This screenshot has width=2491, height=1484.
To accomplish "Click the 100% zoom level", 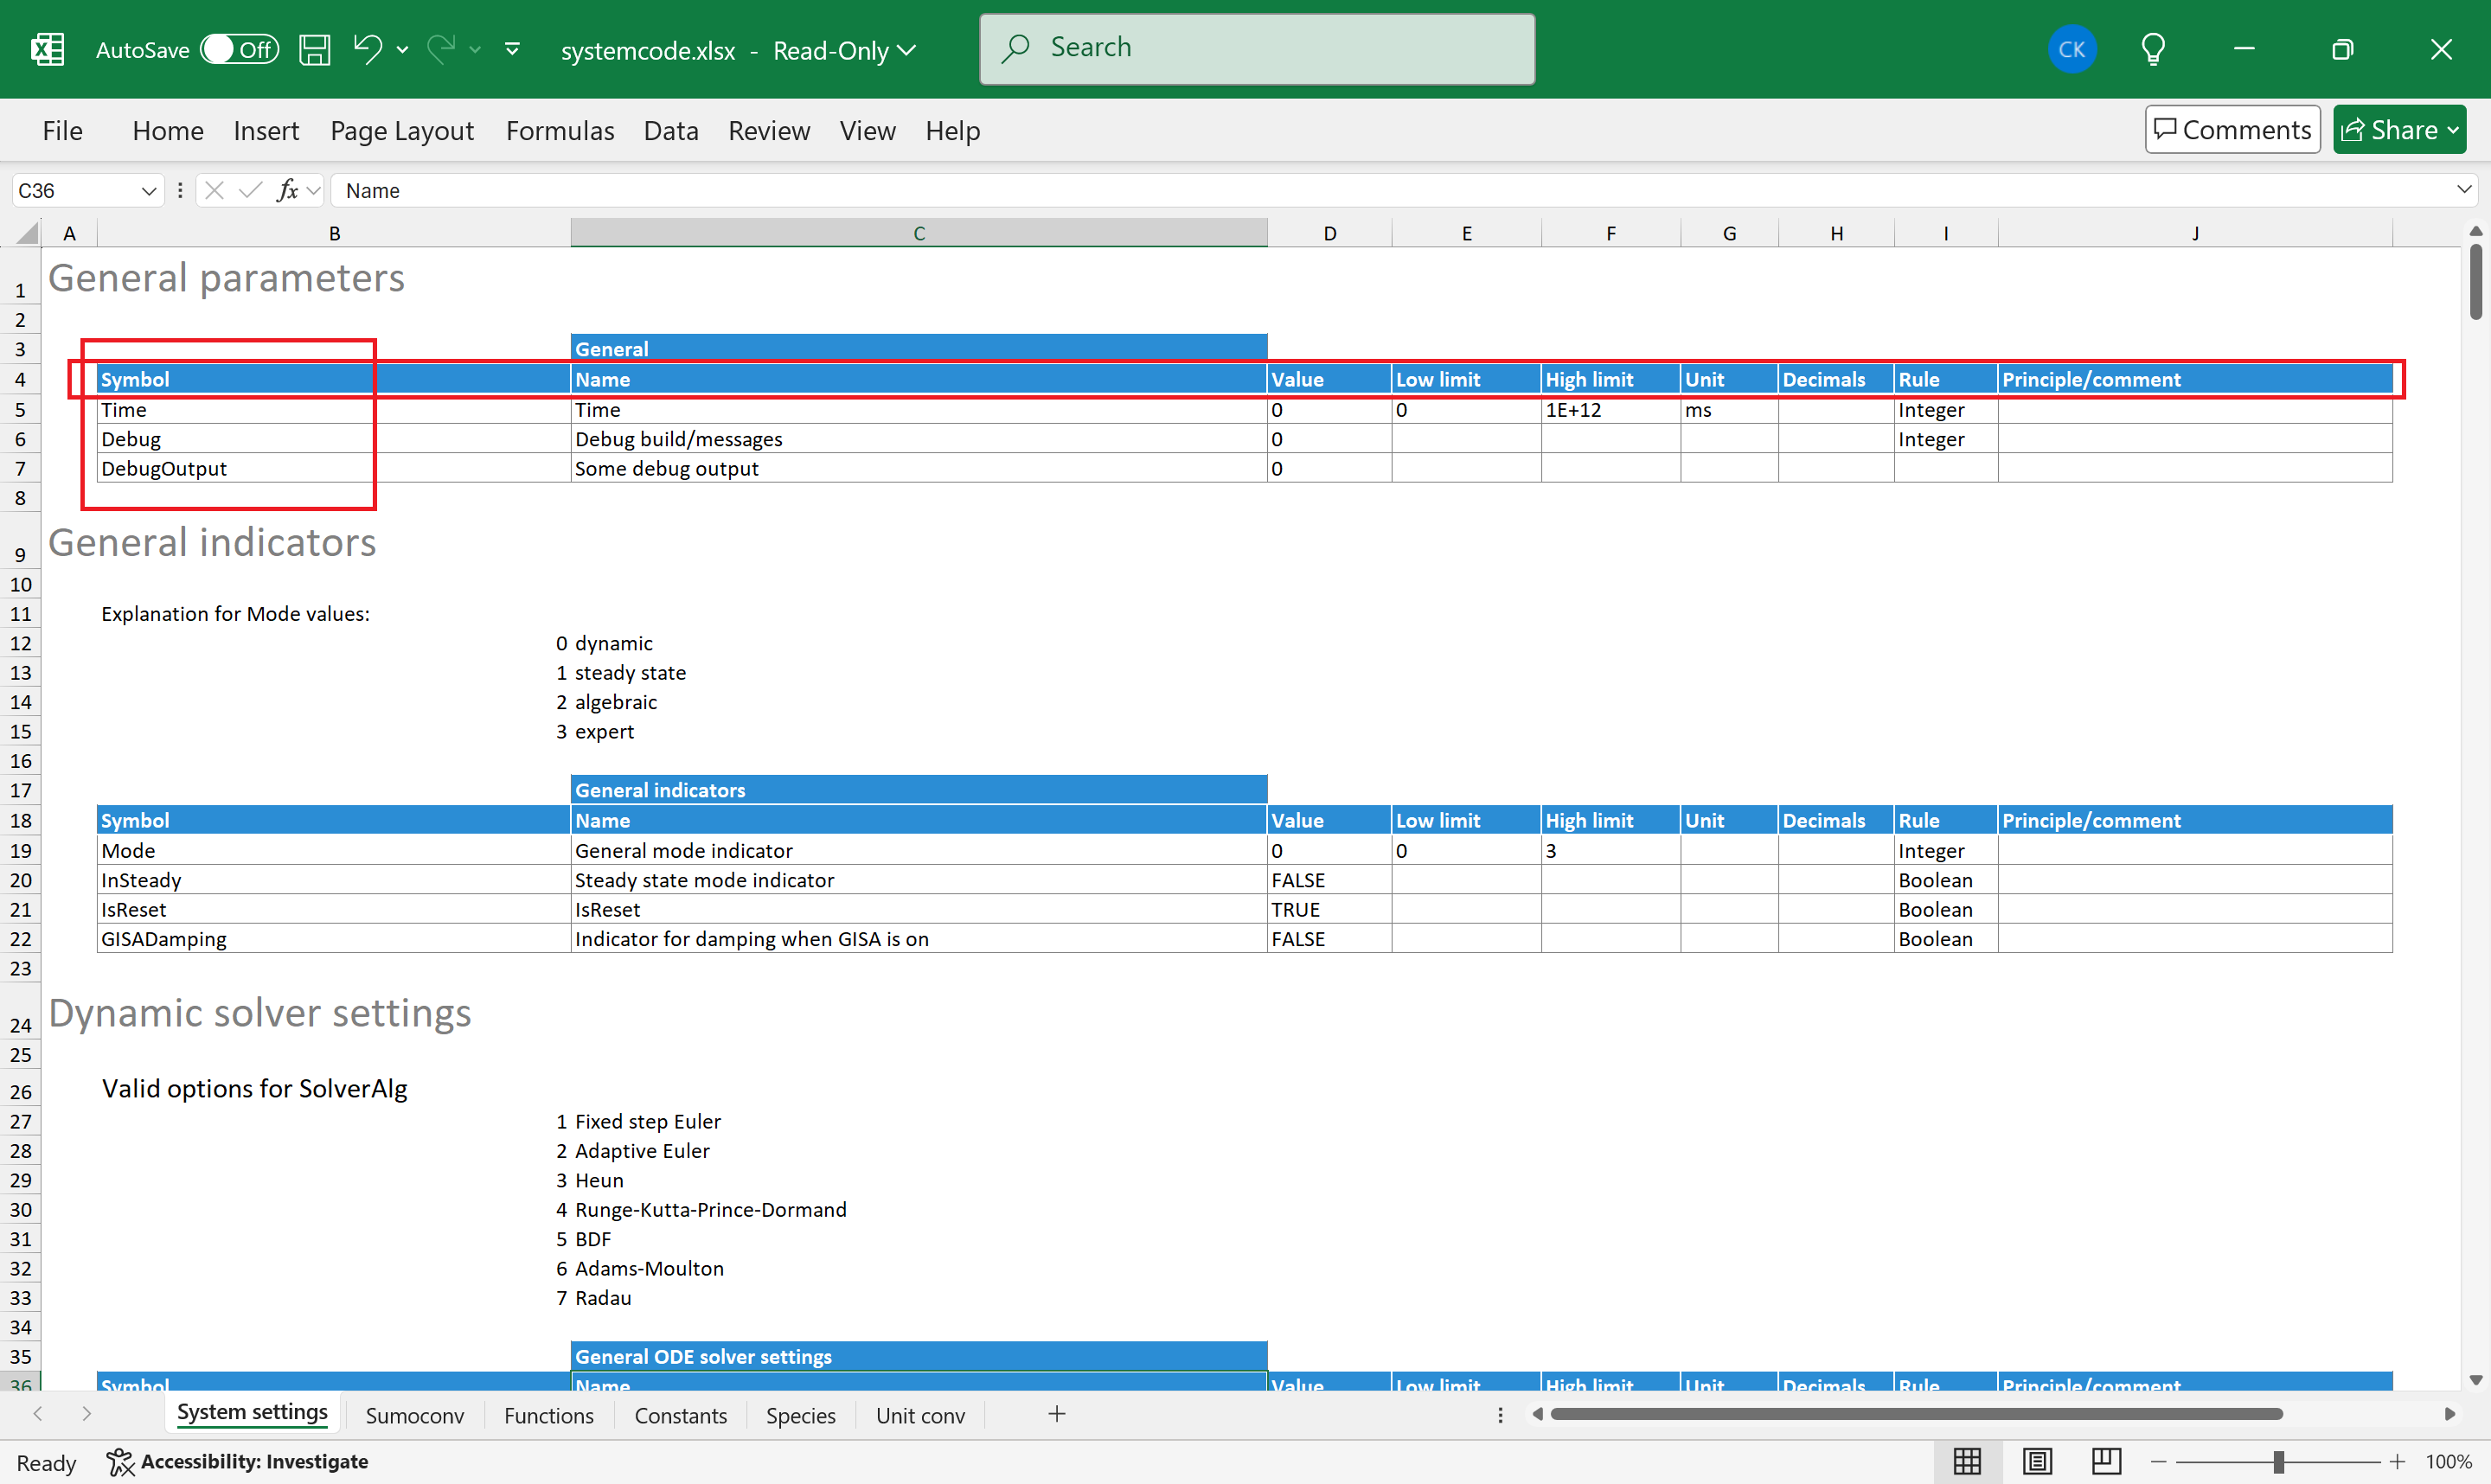I will pyautogui.click(x=2449, y=1462).
